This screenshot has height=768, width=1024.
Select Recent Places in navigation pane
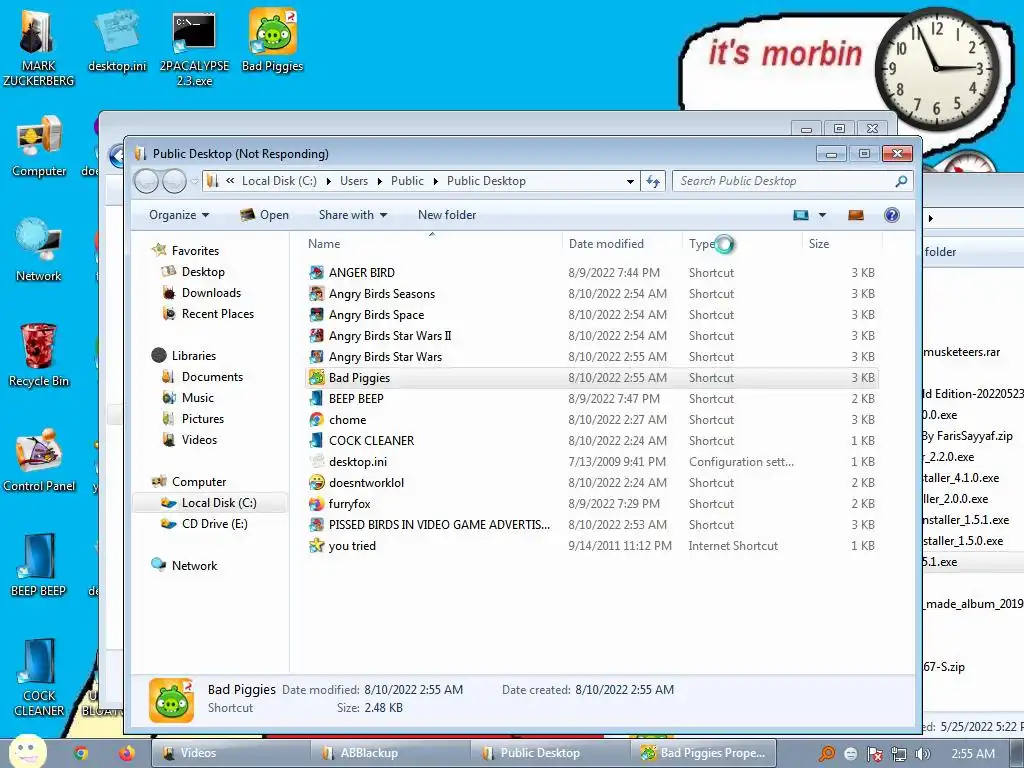[x=217, y=313]
